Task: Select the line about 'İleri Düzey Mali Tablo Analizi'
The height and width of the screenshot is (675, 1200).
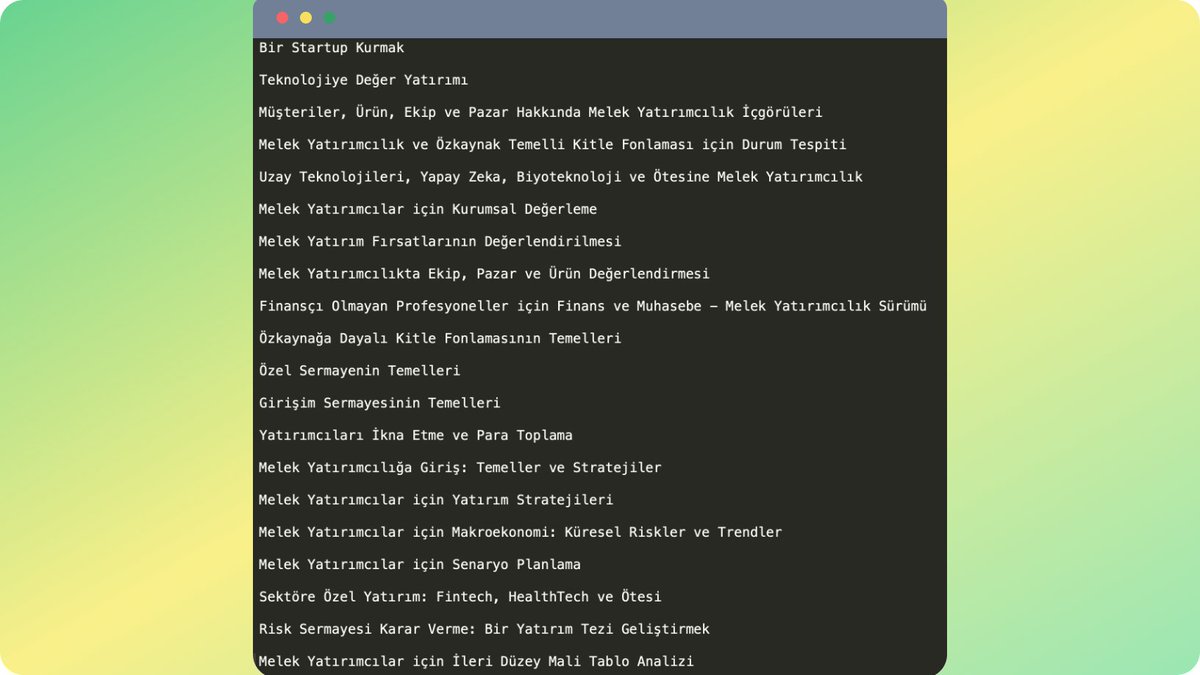Action: [x=476, y=661]
